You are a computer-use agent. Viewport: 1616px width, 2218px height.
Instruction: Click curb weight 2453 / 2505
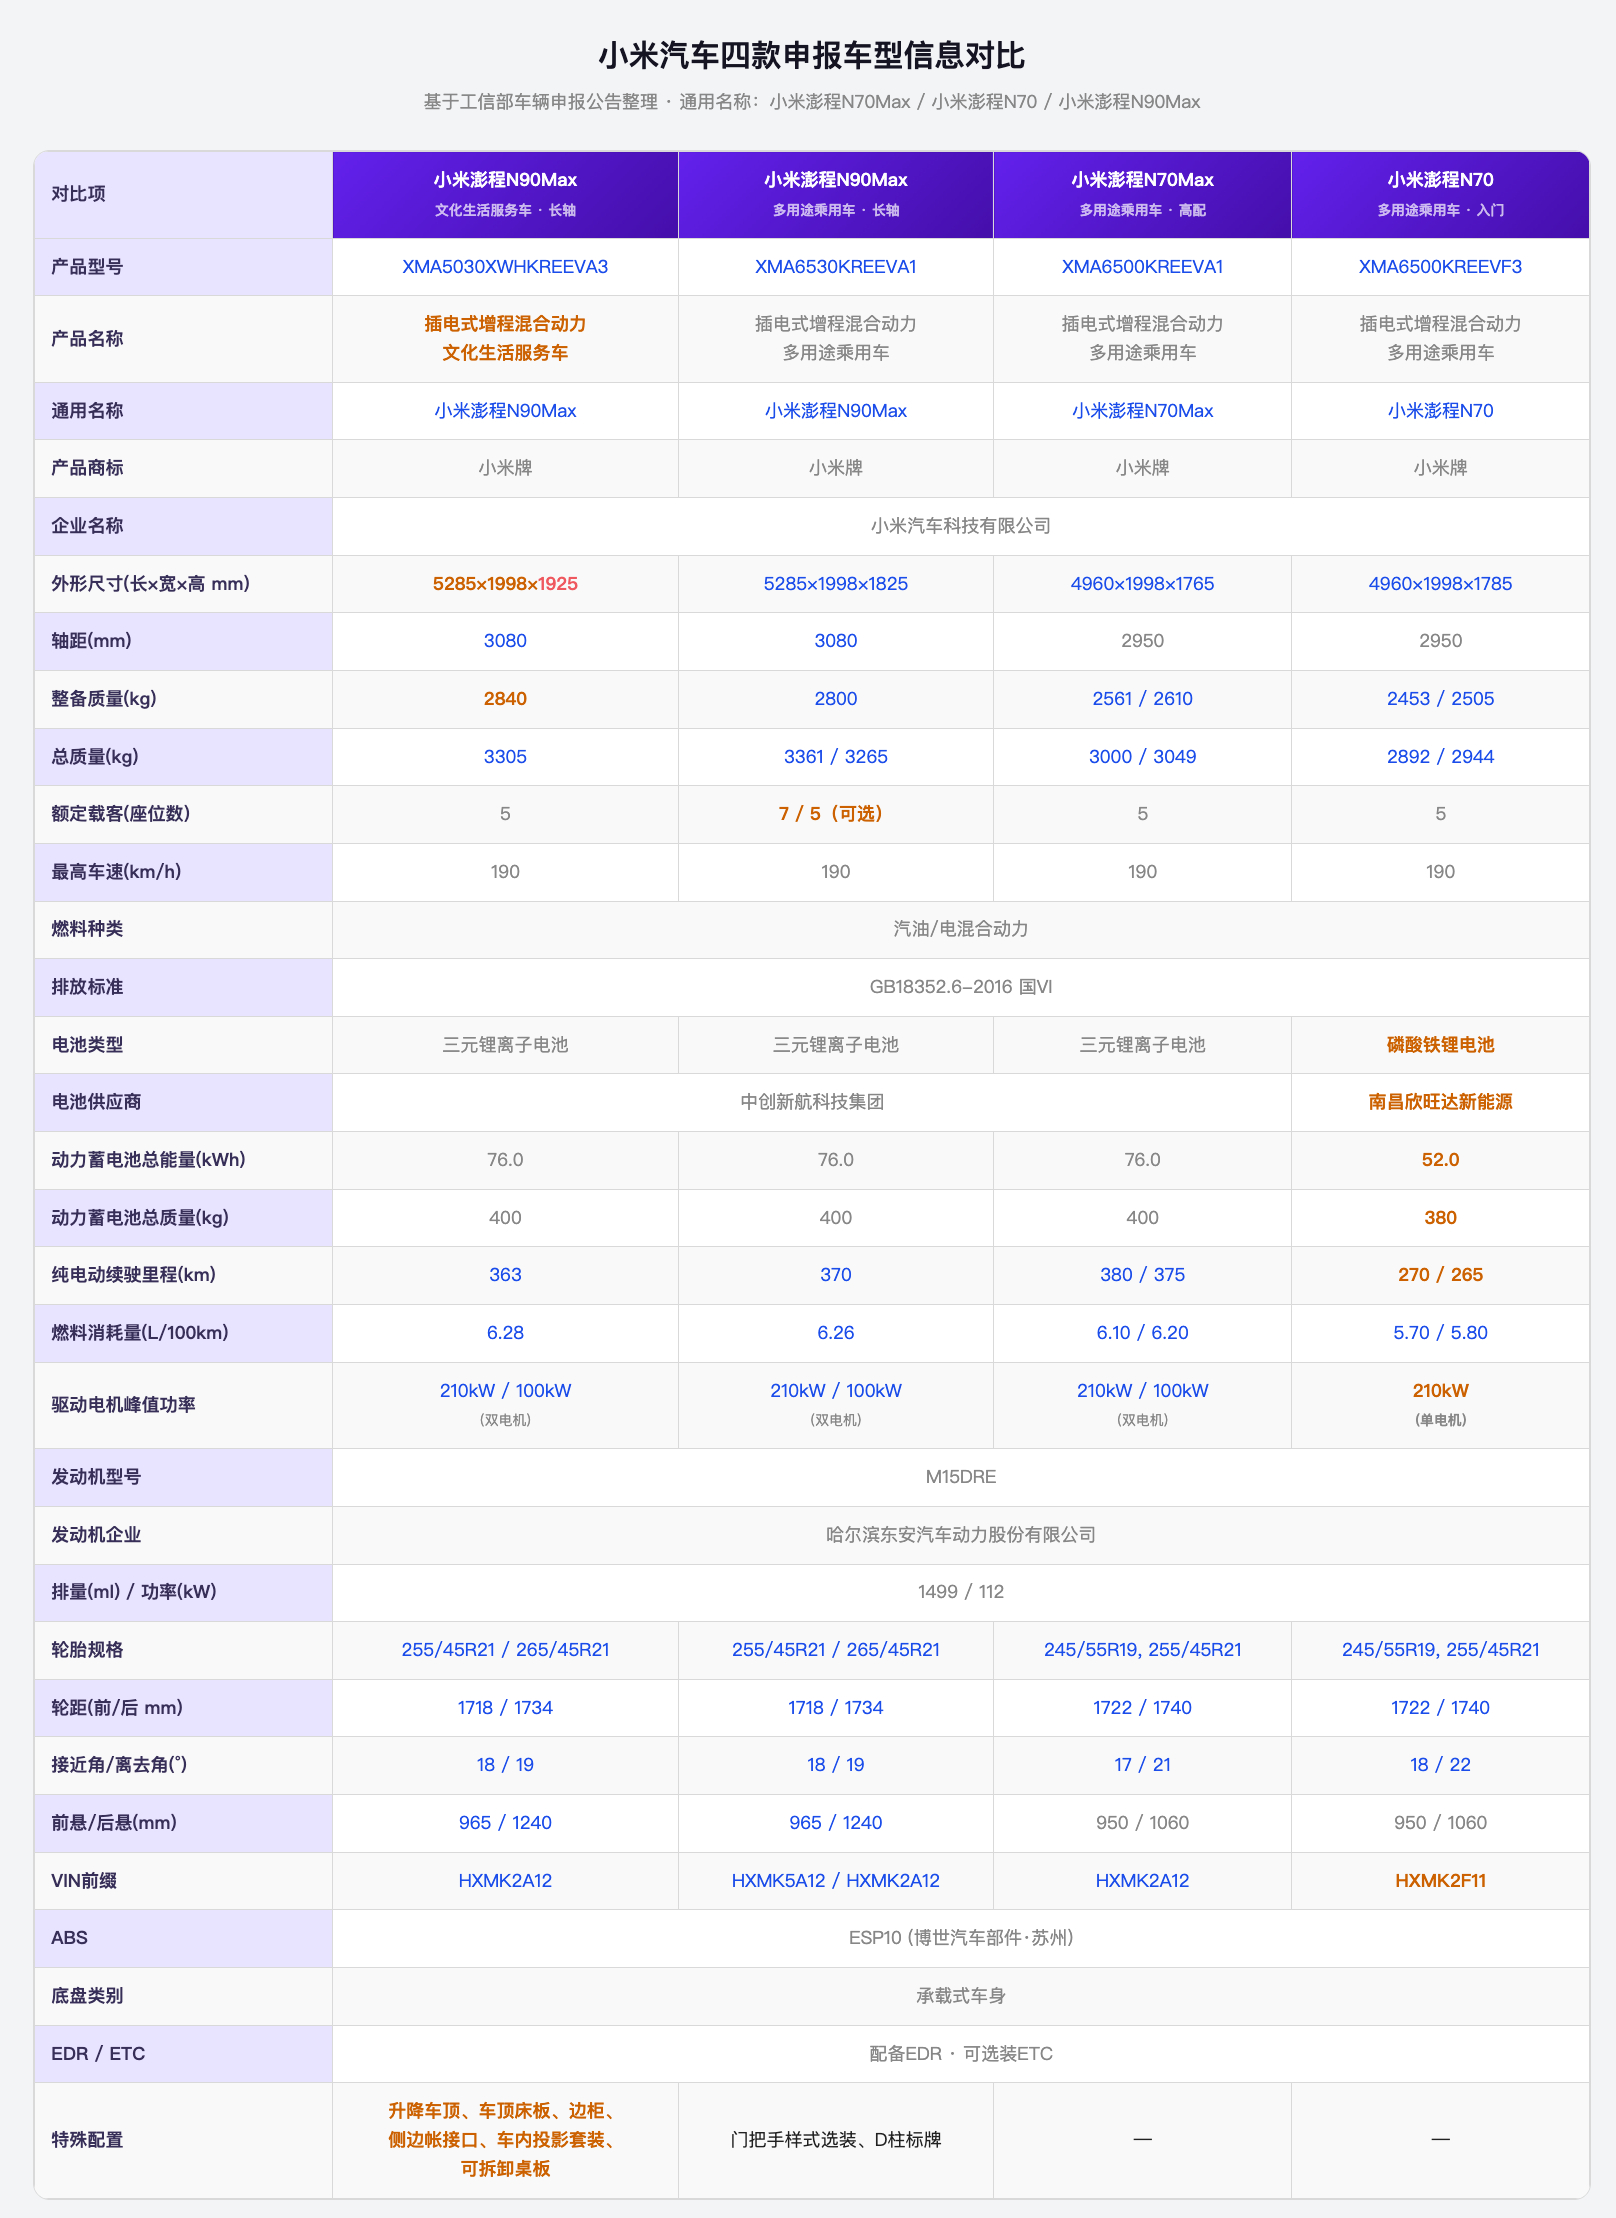point(1440,699)
